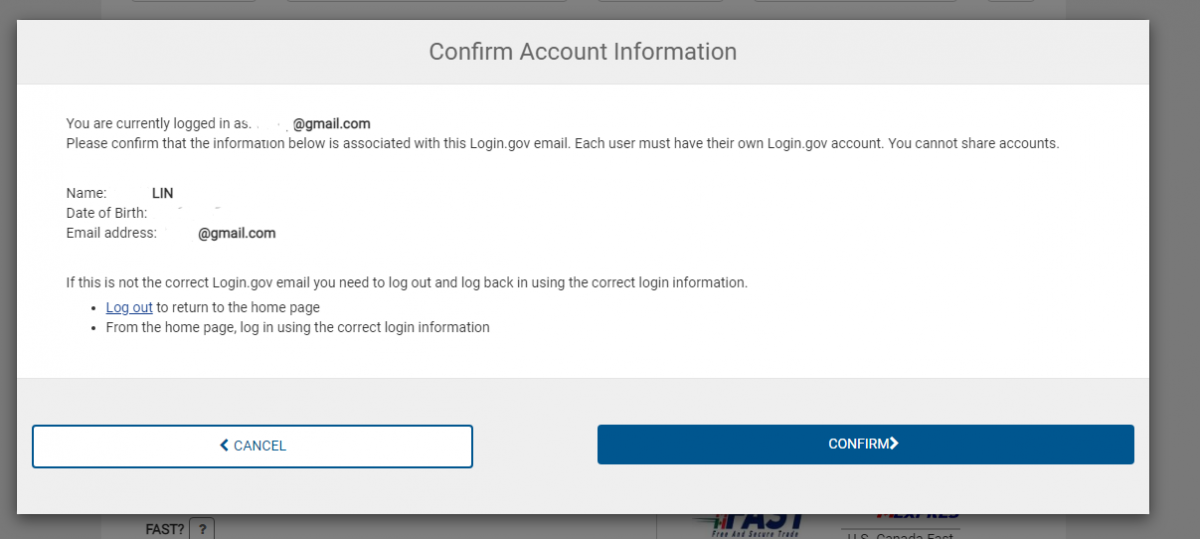Click the CONFIRM button
Viewport: 1200px width, 539px height.
coord(865,444)
